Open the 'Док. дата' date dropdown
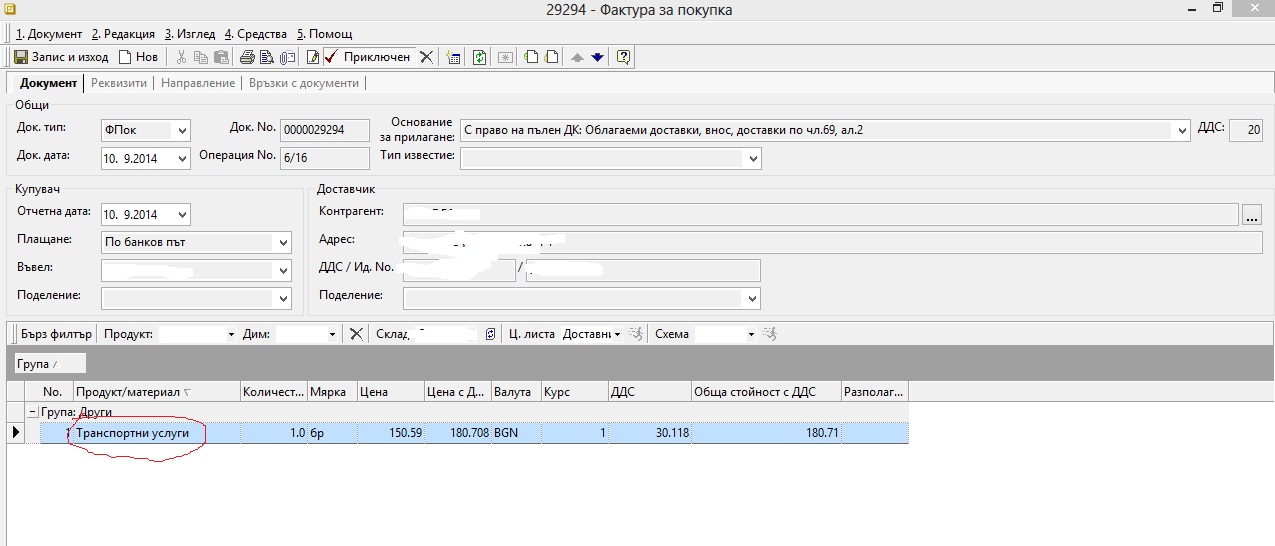Image resolution: width=1275 pixels, height=546 pixels. 181,159
